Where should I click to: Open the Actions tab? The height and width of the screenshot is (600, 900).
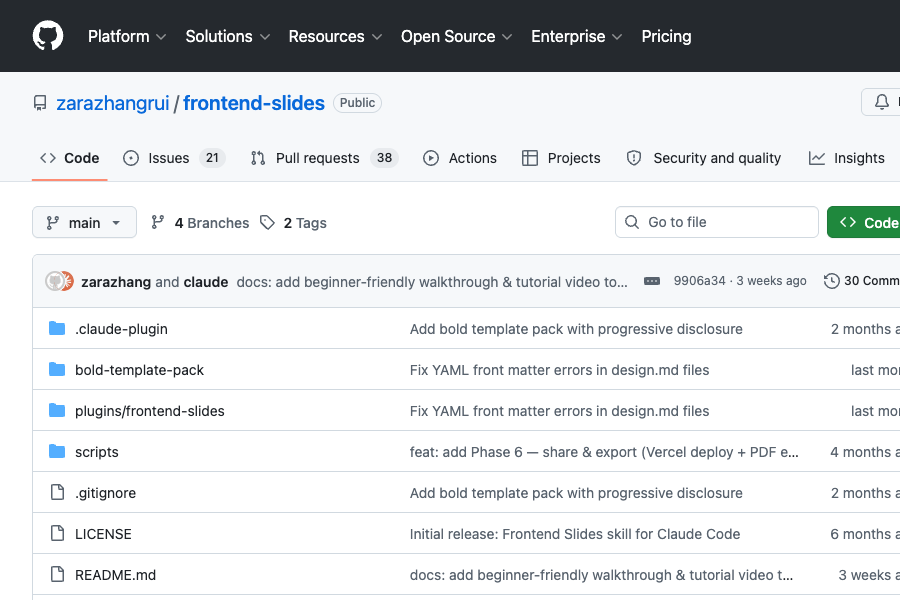[x=460, y=158]
